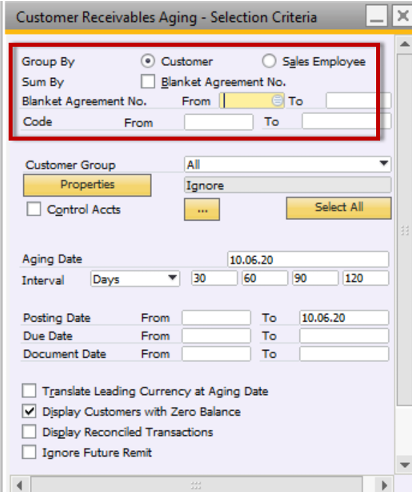Click the Select All button
412x492 pixels.
tap(339, 208)
